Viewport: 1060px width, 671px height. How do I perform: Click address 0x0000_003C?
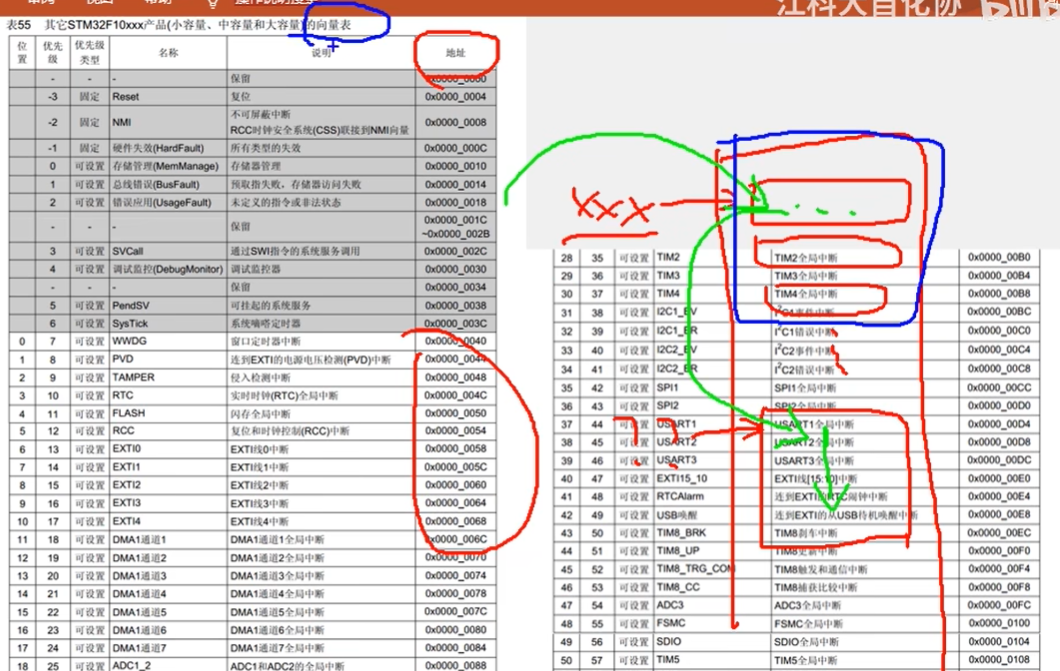click(x=456, y=324)
